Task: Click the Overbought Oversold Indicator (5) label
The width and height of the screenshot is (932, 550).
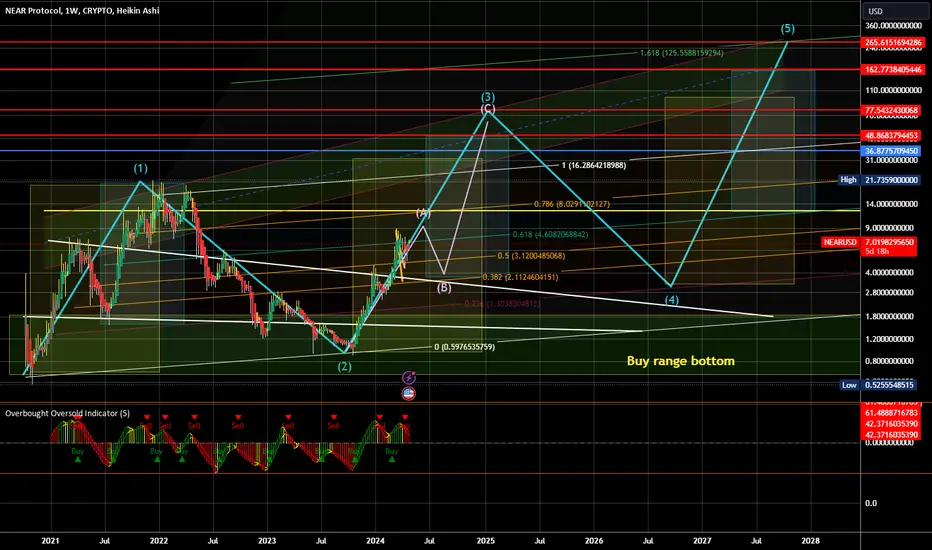Action: point(67,413)
